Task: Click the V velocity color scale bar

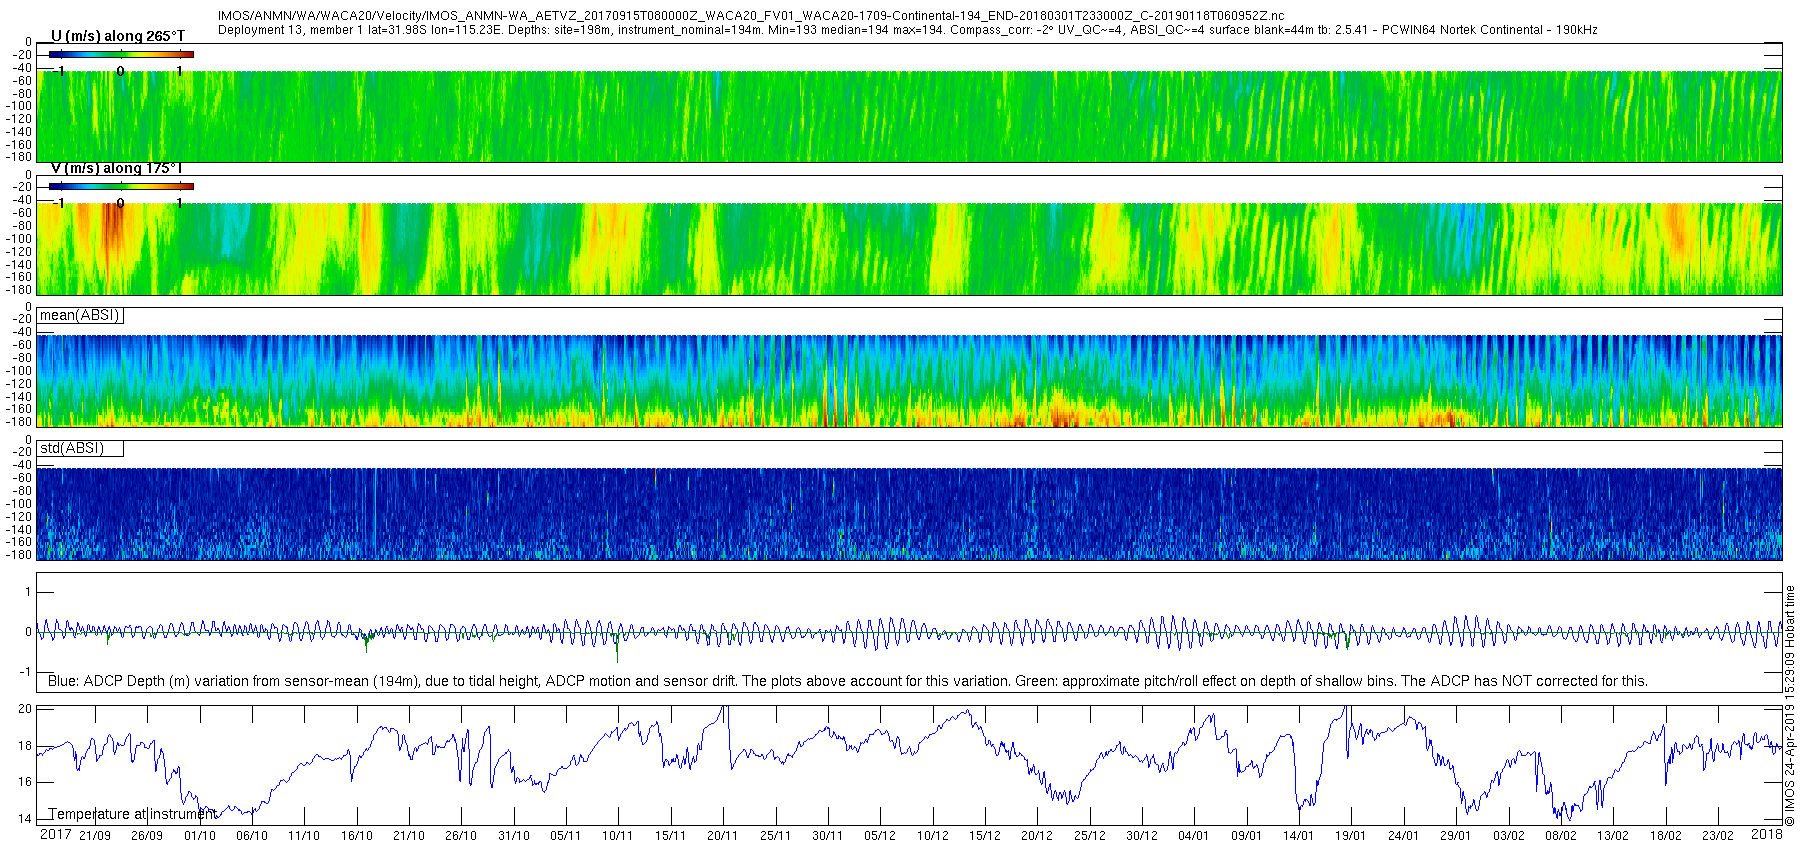Action: coord(121,186)
